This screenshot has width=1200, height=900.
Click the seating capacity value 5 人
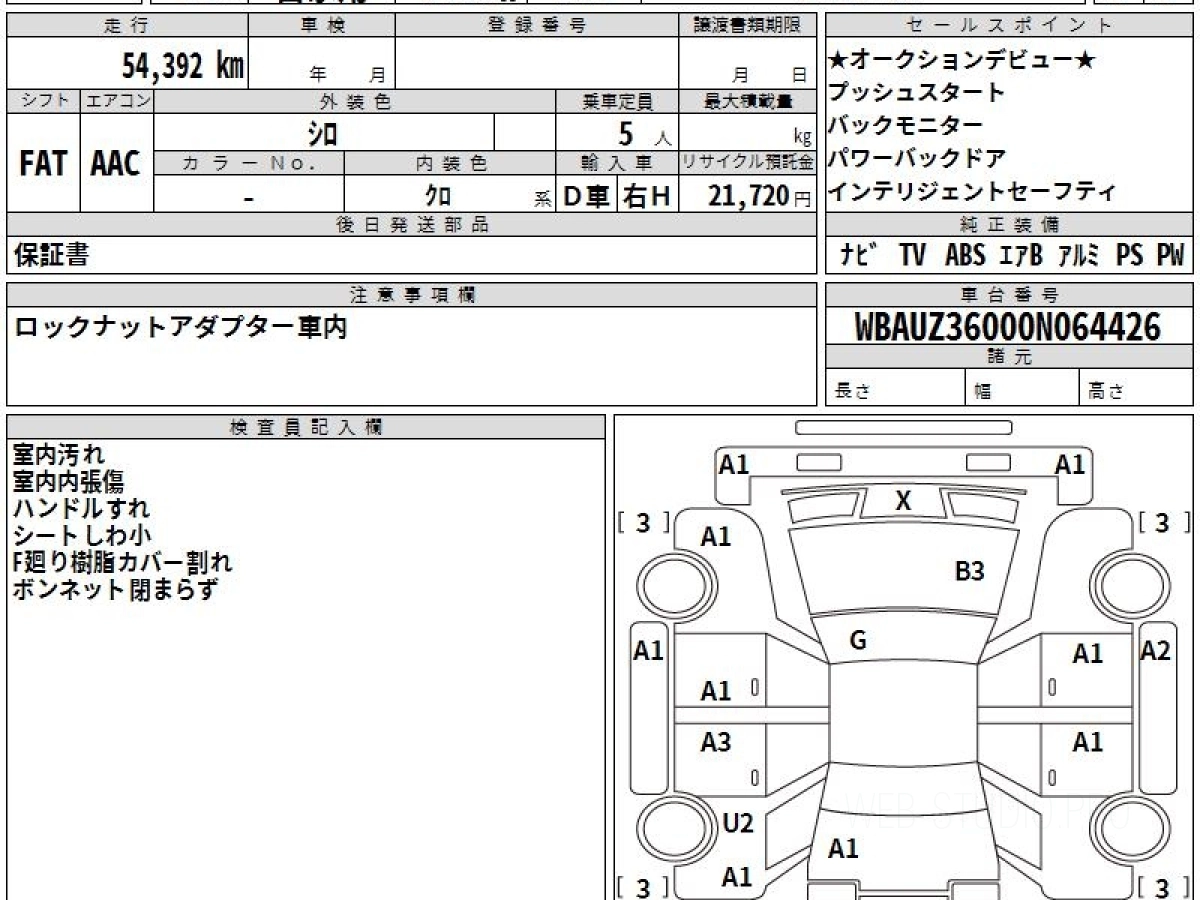[x=644, y=133]
